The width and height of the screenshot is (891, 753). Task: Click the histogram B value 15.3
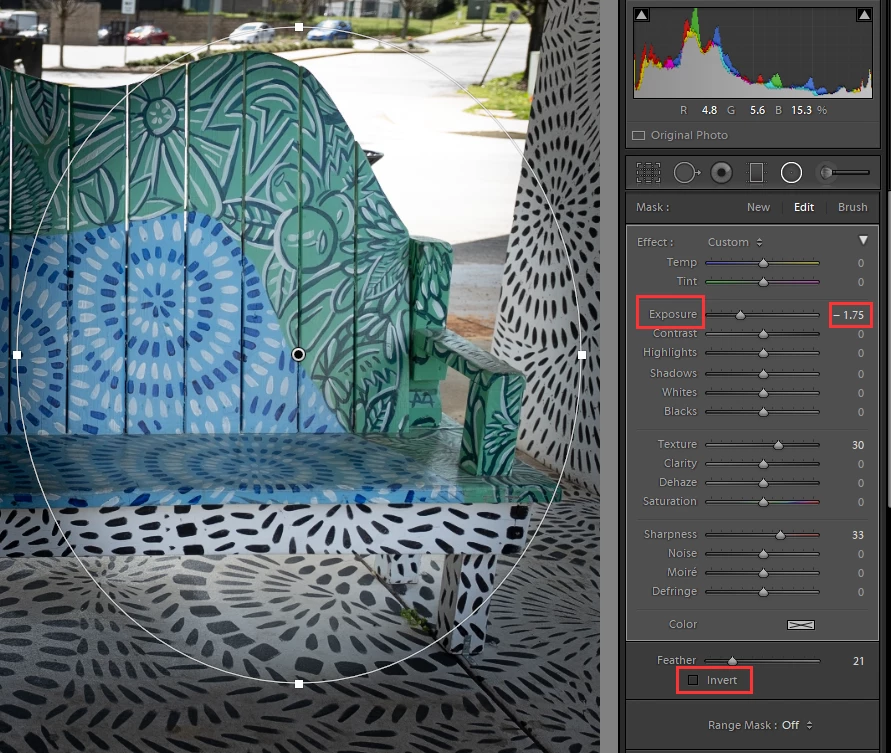[801, 110]
